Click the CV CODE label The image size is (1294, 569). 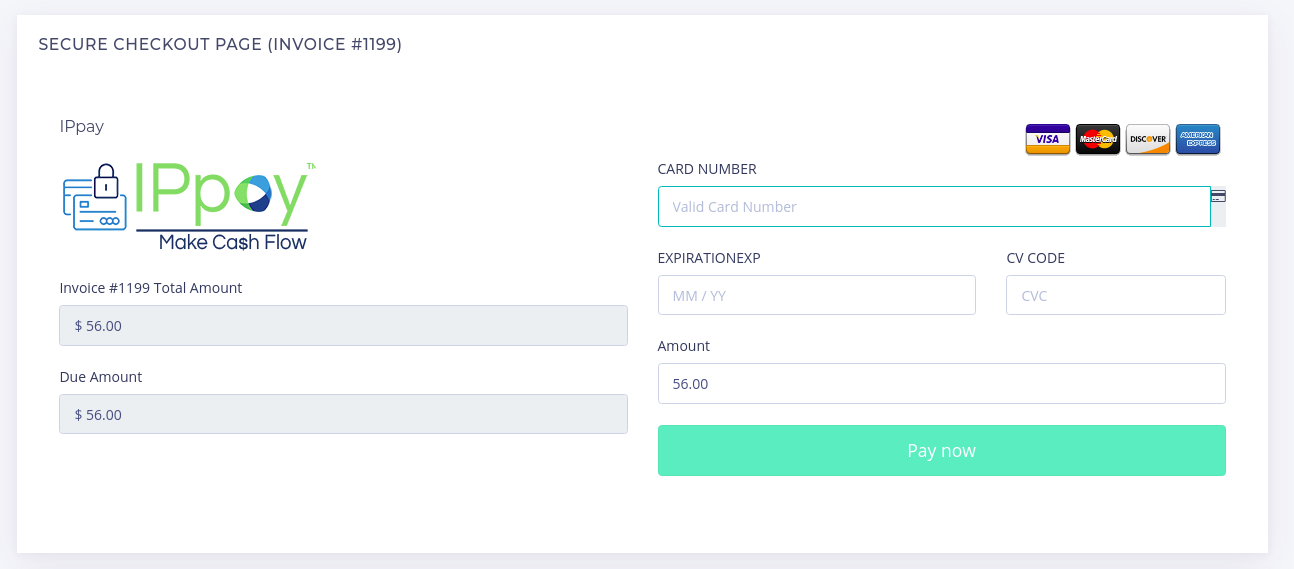[x=1035, y=258]
